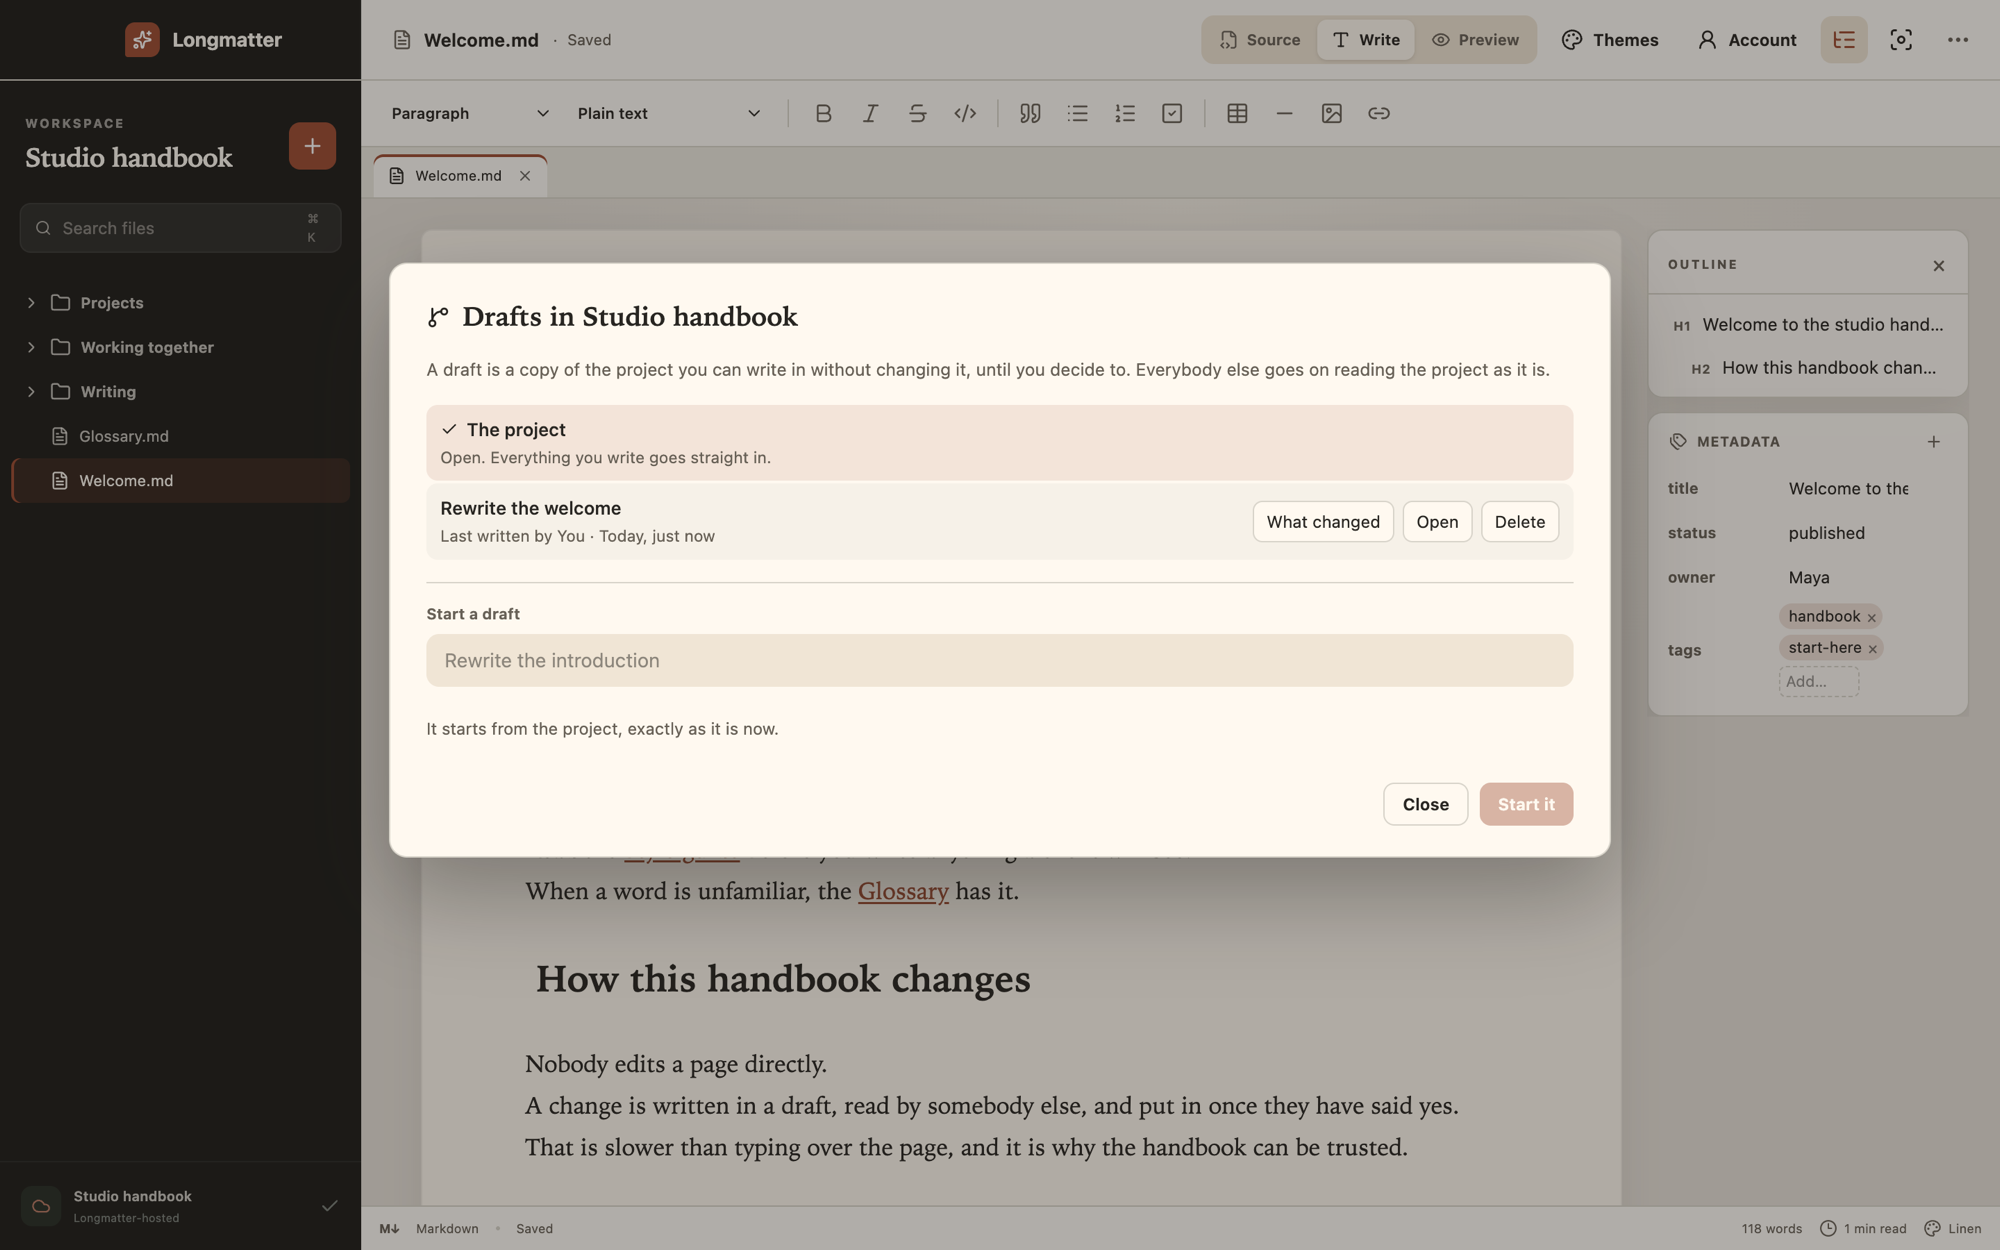Viewport: 2000px width, 1250px height.
Task: Toggle italic formatting icon
Action: (x=870, y=113)
